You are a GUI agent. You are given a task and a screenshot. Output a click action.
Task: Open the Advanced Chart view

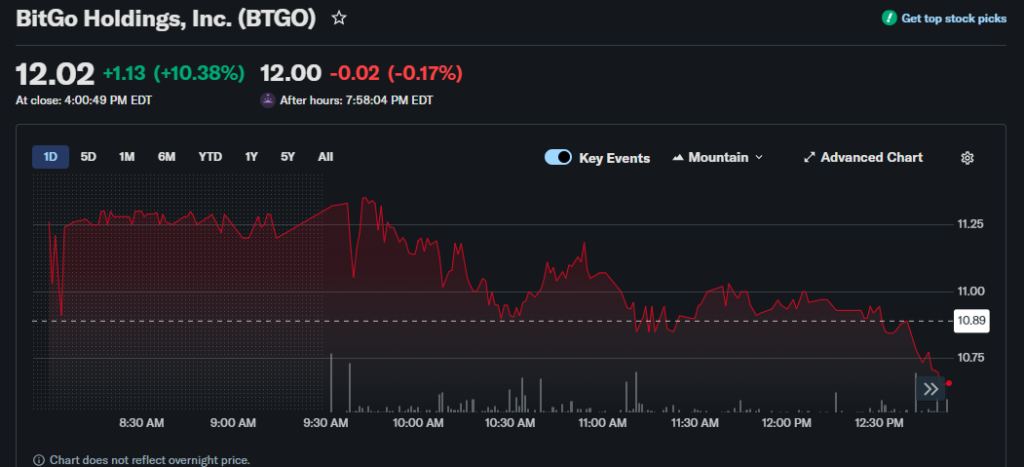[863, 158]
